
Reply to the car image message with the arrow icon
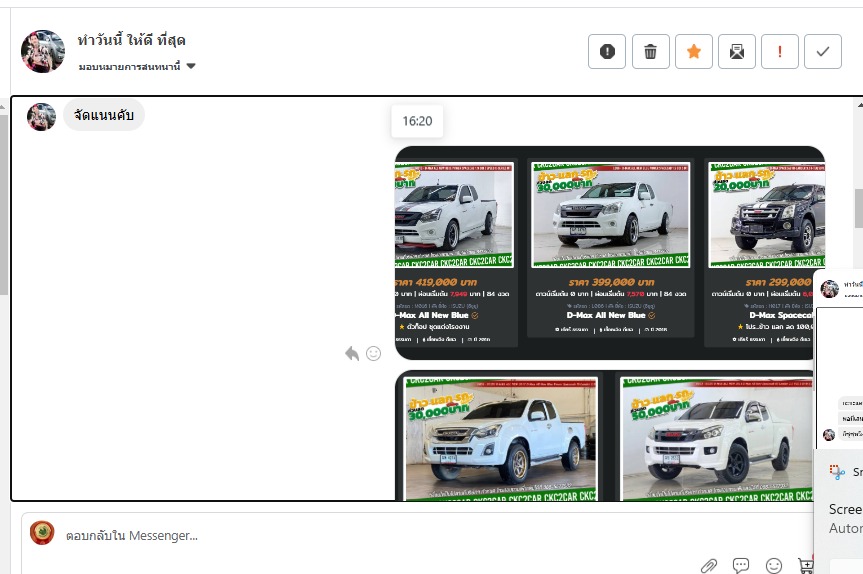352,353
